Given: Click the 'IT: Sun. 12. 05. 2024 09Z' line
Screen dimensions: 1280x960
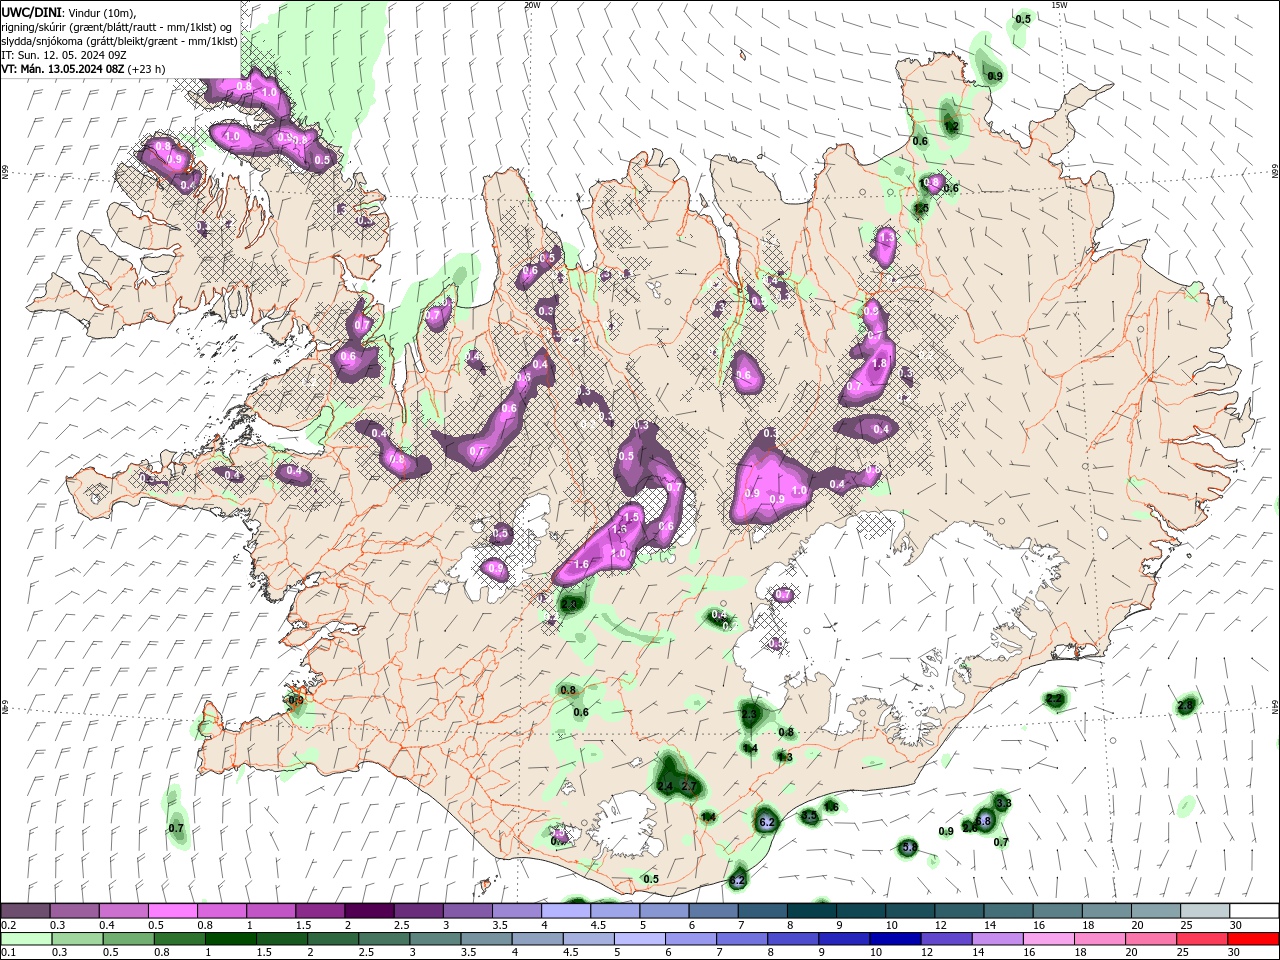Looking at the screenshot, I should [x=64, y=55].
